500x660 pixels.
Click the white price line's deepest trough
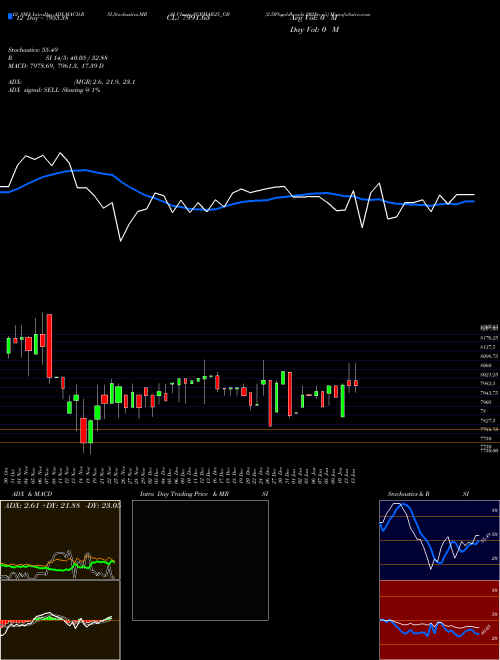(121, 241)
